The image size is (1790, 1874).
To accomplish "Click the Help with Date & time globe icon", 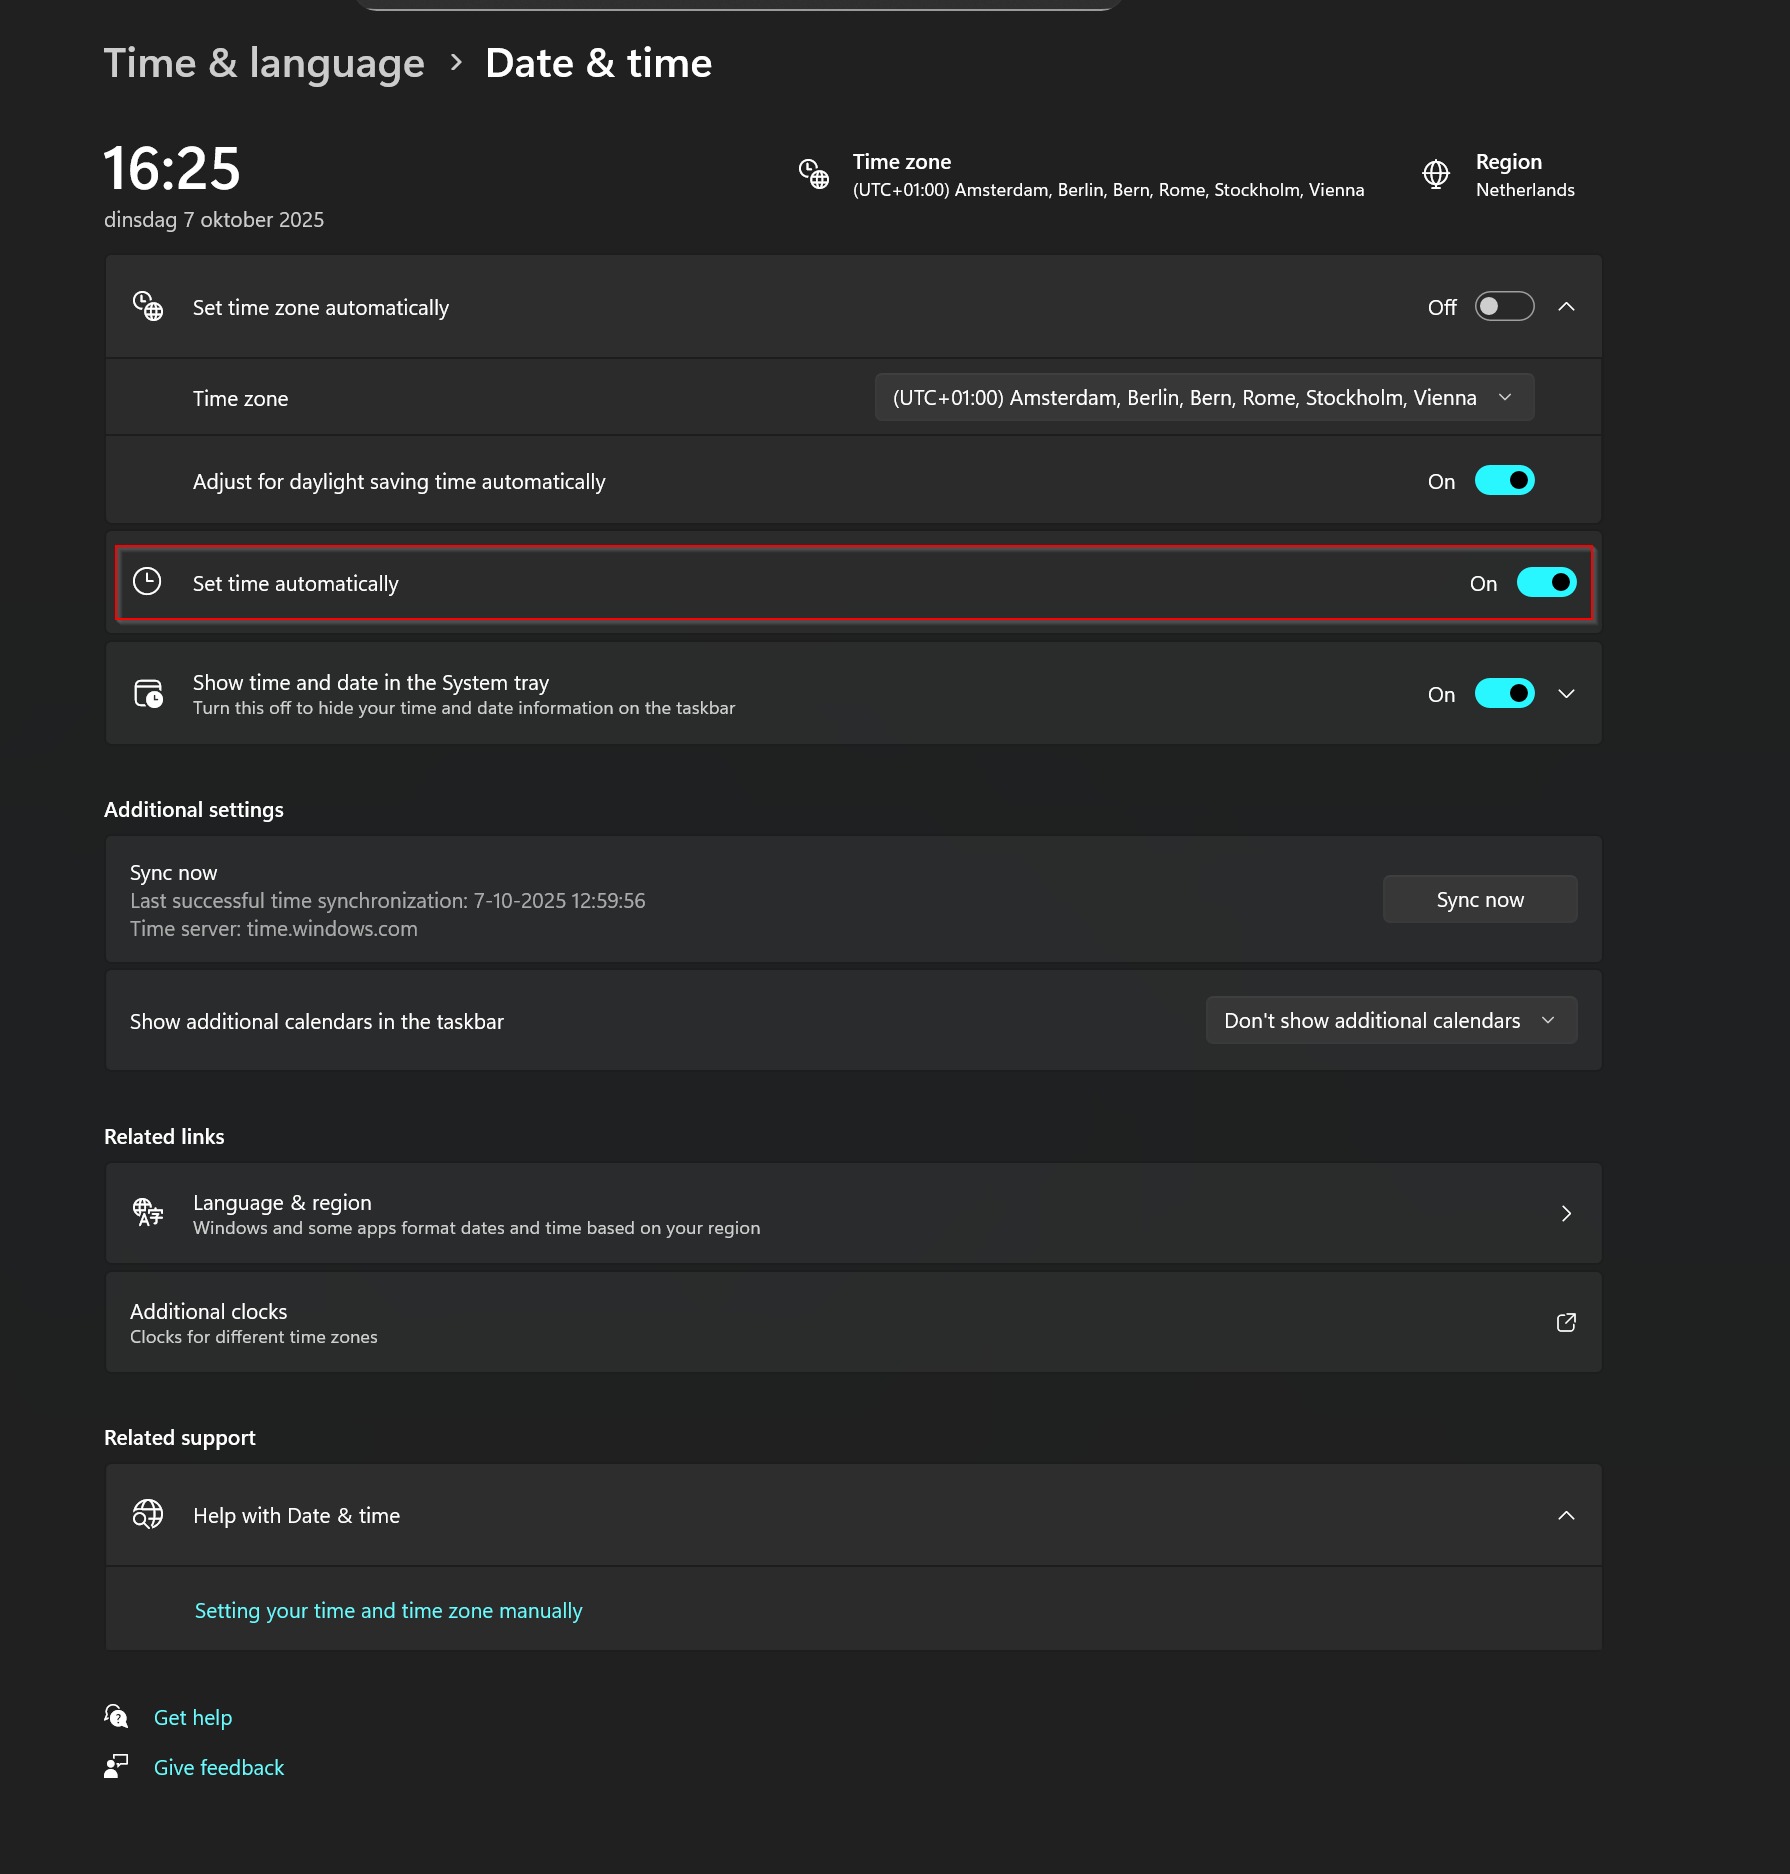I will coord(148,1514).
